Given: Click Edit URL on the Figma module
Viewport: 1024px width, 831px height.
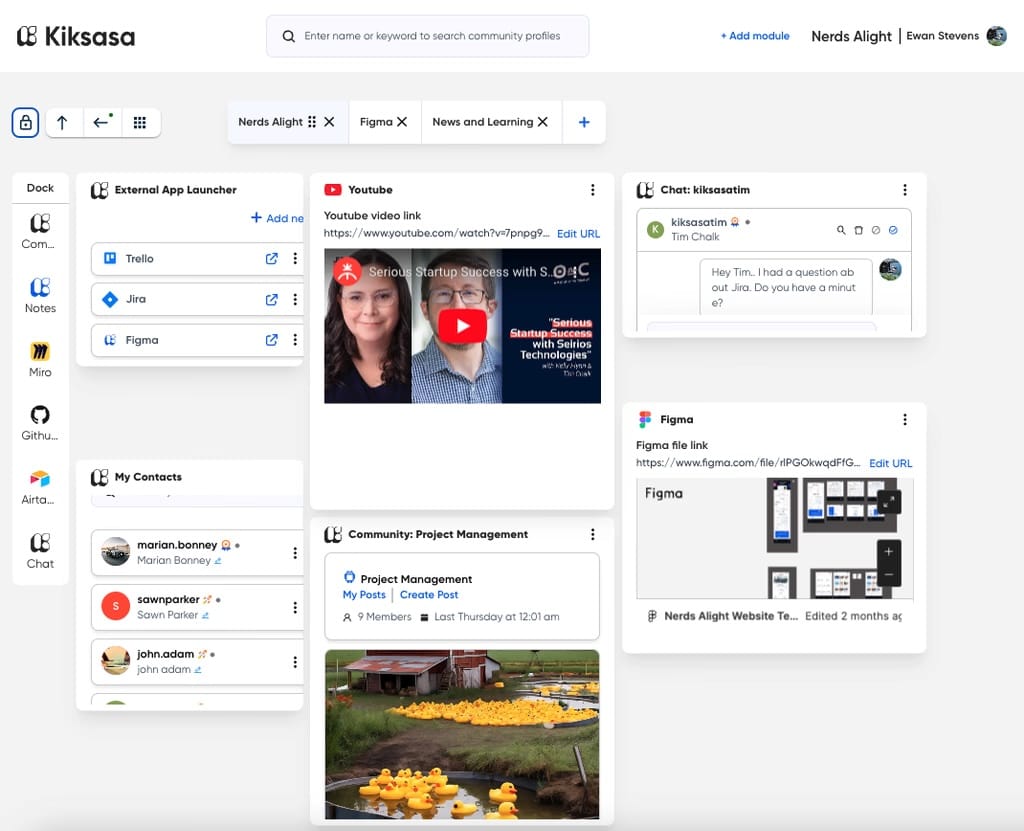Looking at the screenshot, I should (890, 463).
